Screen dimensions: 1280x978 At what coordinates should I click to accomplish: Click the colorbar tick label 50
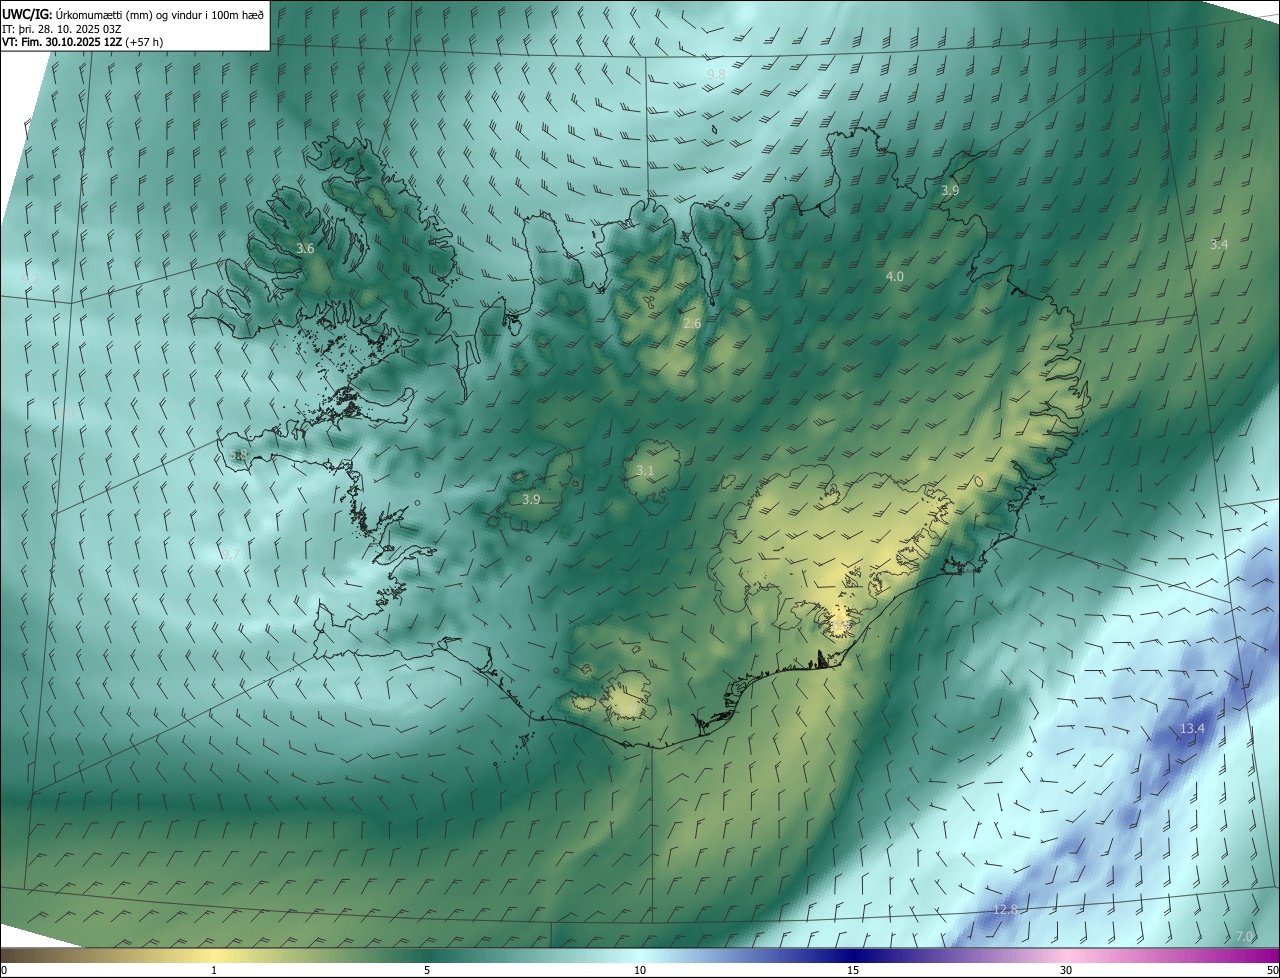1272,970
